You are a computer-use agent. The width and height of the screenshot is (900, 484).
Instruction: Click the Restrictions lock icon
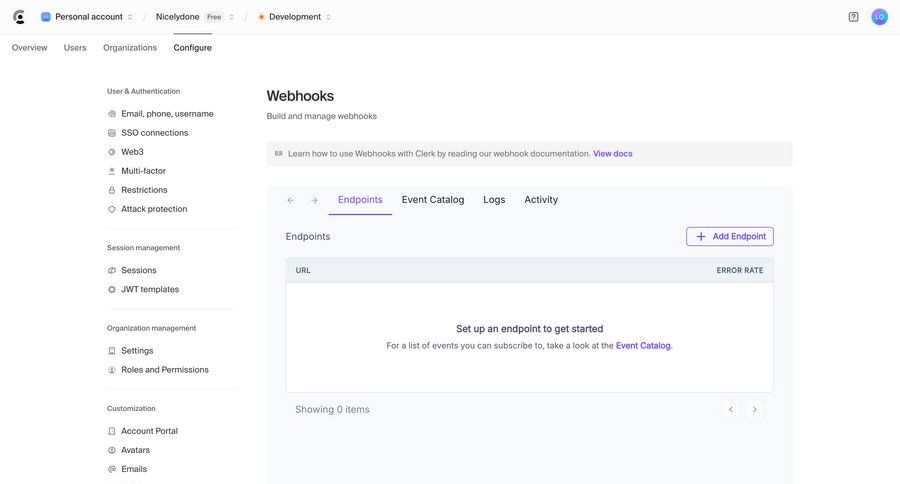(112, 190)
